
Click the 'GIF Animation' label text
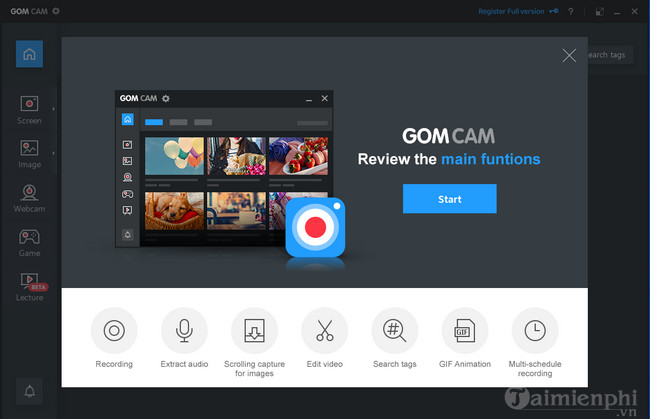[465, 364]
